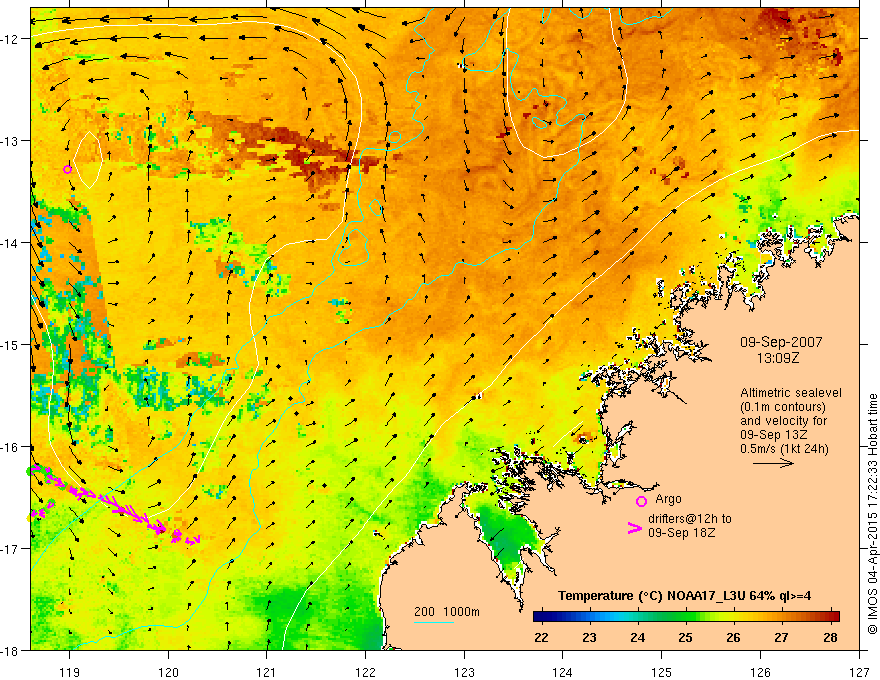This screenshot has height=680, width=880.
Task: Click the latitude axis label '-12'
Action: tap(10, 39)
